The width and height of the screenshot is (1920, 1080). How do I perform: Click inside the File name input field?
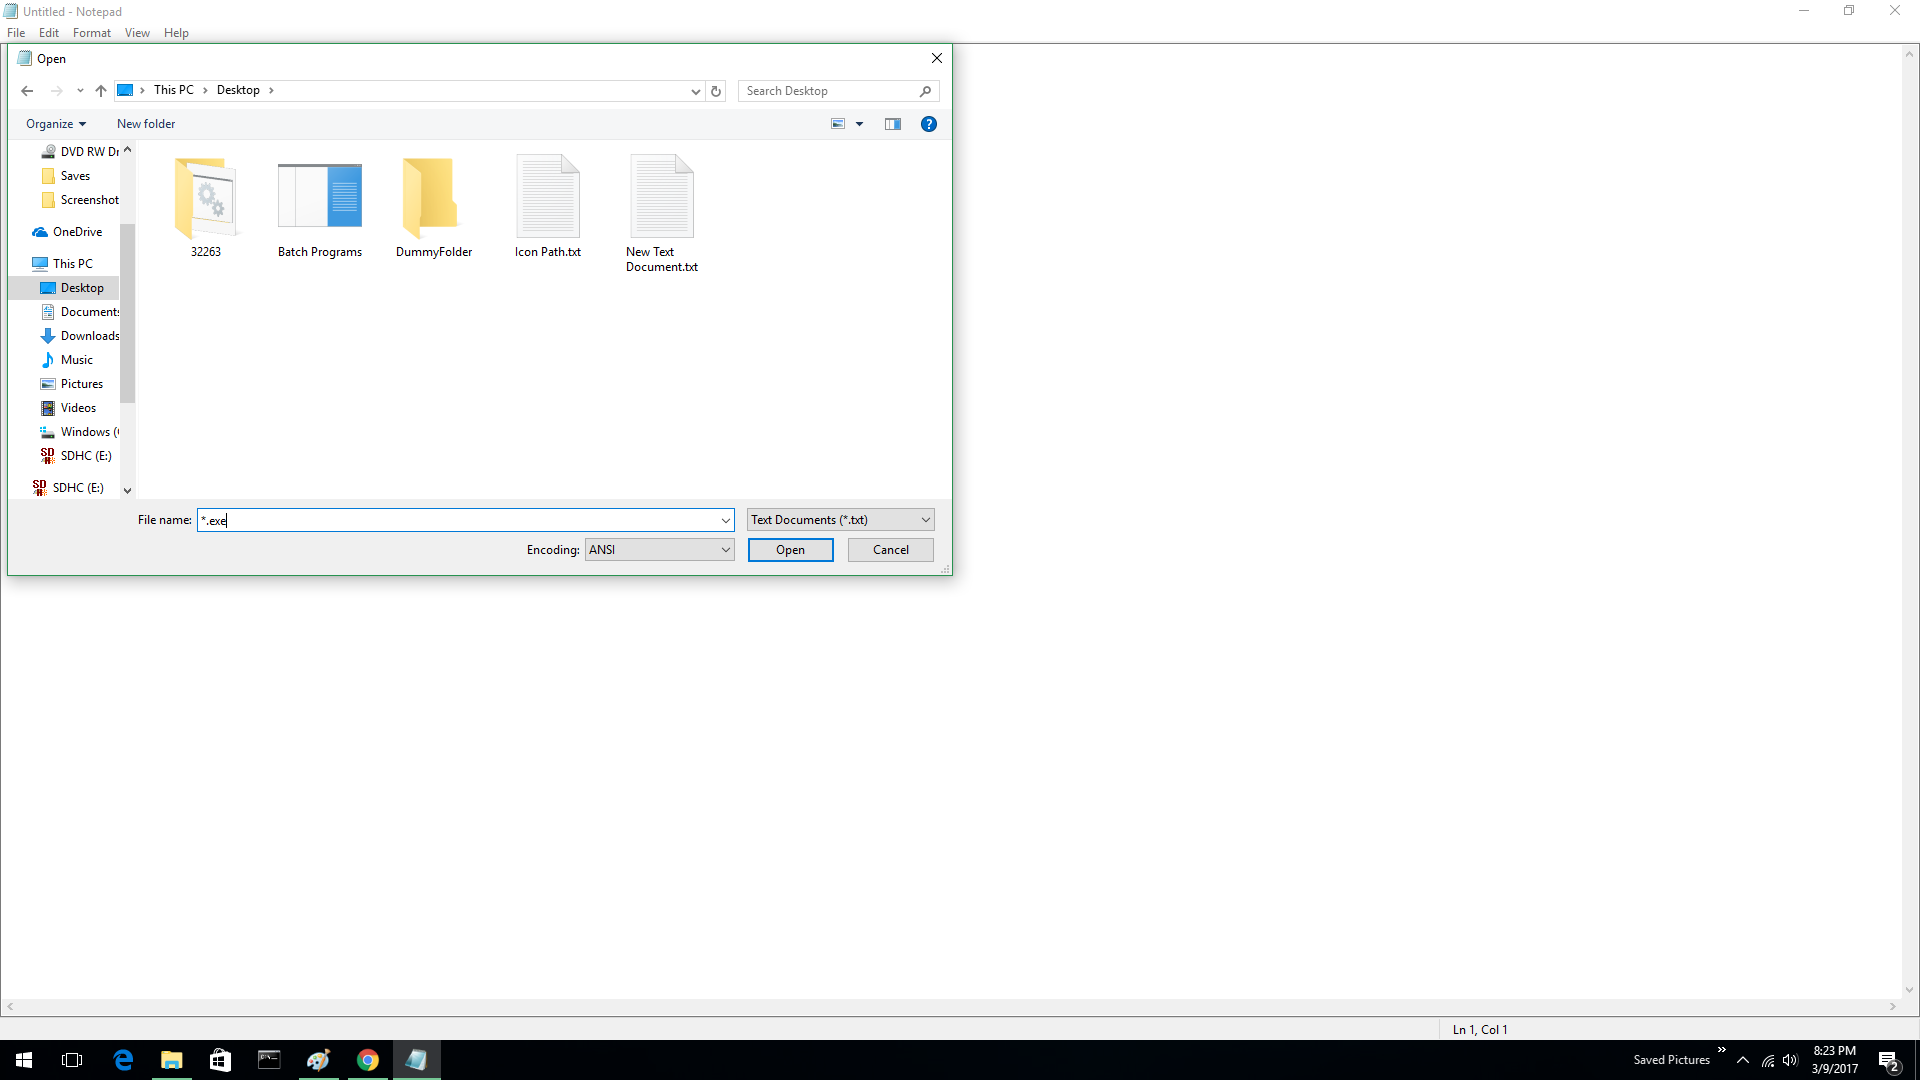click(x=460, y=520)
